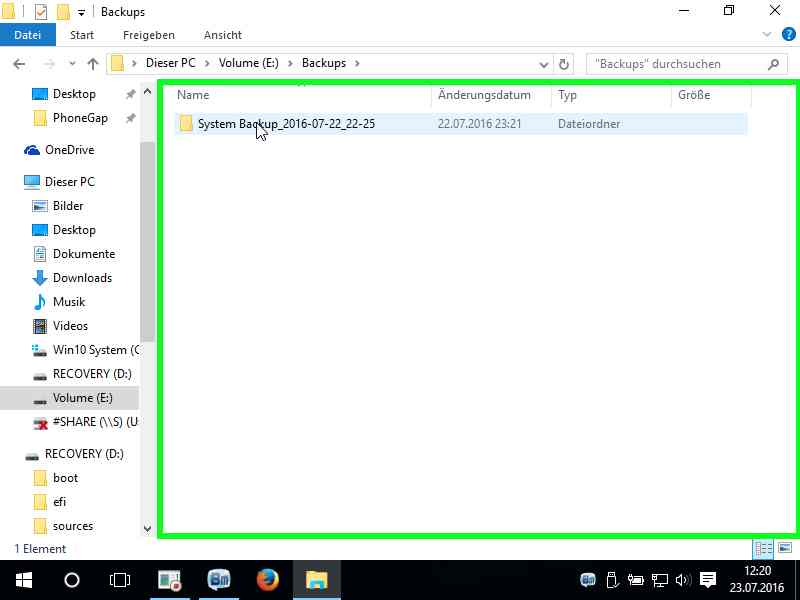
Task: Switch to the Start ribbon tab
Action: (x=82, y=35)
